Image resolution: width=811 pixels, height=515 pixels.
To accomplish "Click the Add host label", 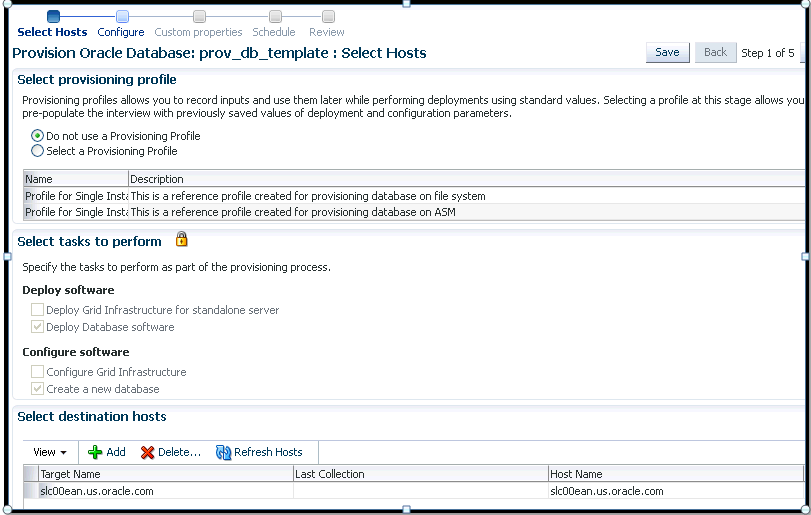I will 116,452.
